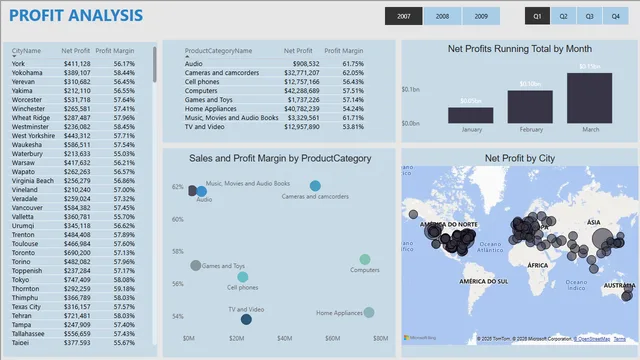Sort city table by CityName header
The width and height of the screenshot is (640, 360).
click(26, 51)
